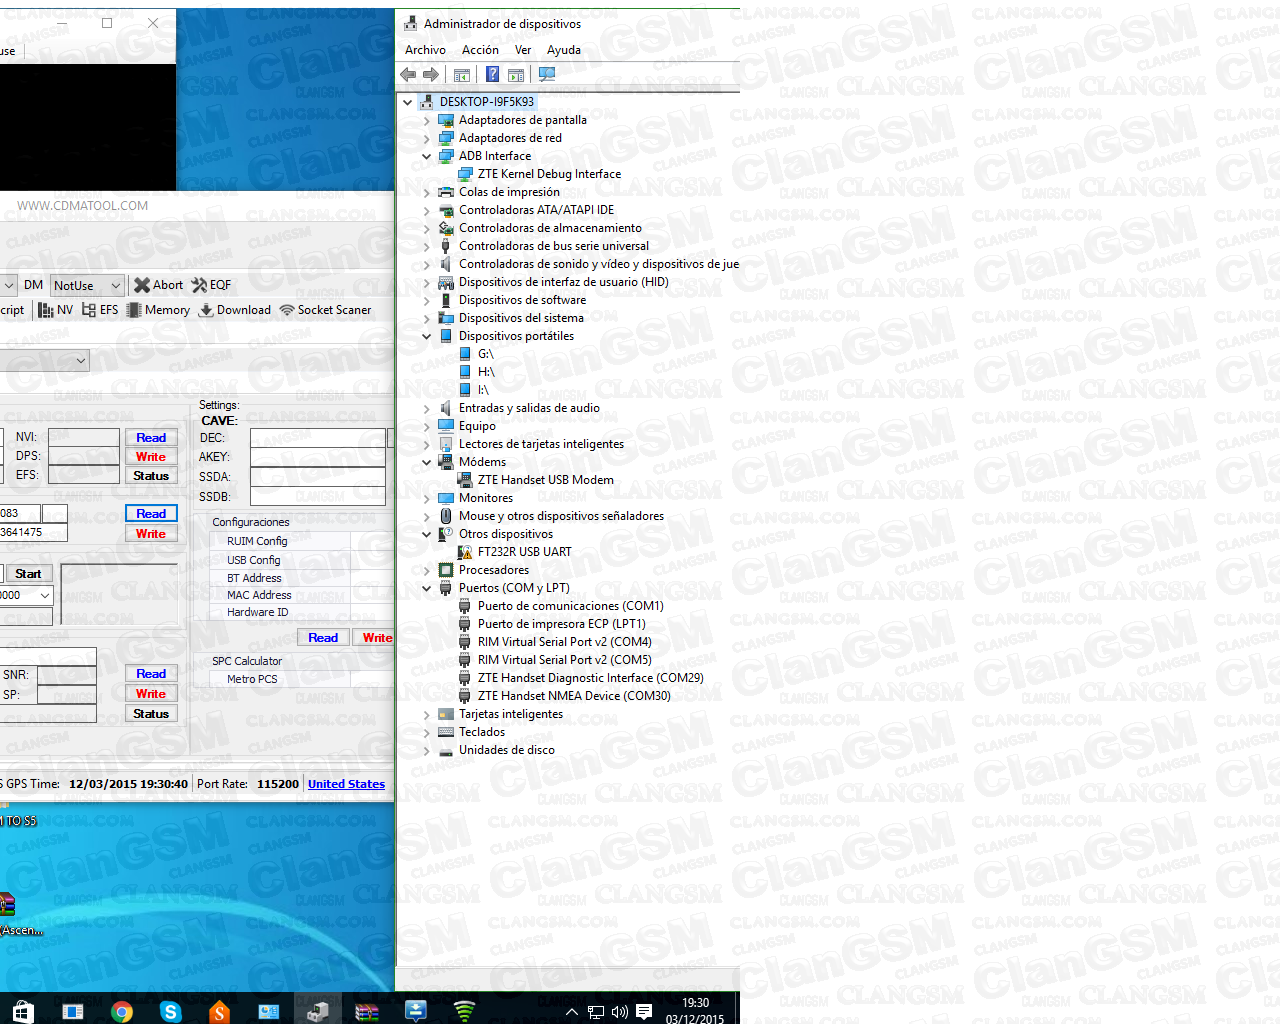
Task: Click the volume icon in system tray
Action: (619, 1012)
